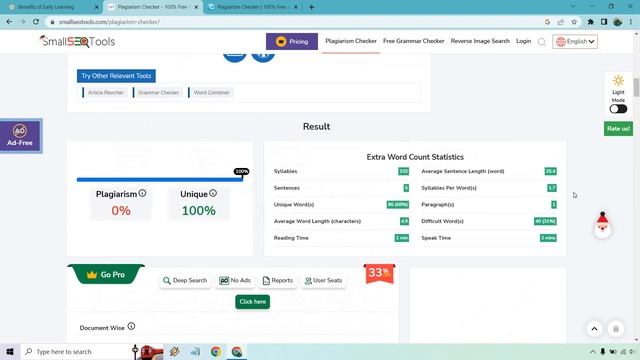Click the address bar URL field
The height and width of the screenshot is (360, 640).
click(x=294, y=22)
